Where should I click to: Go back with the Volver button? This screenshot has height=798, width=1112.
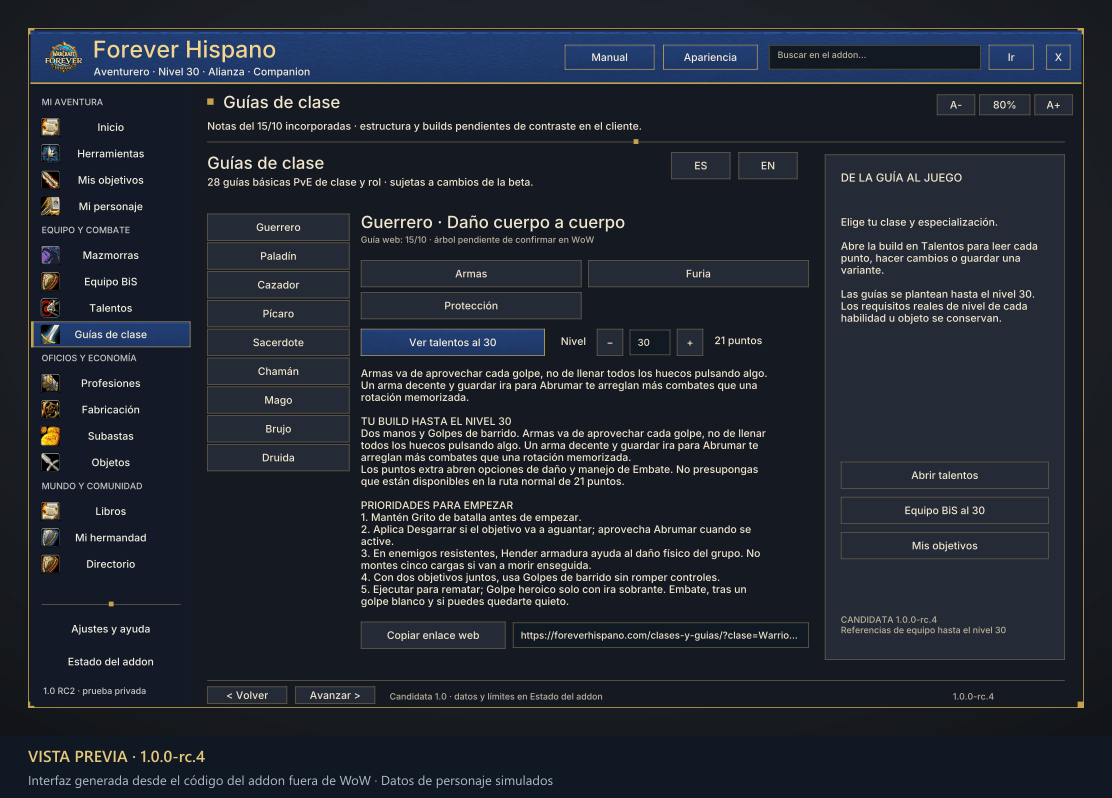247,695
